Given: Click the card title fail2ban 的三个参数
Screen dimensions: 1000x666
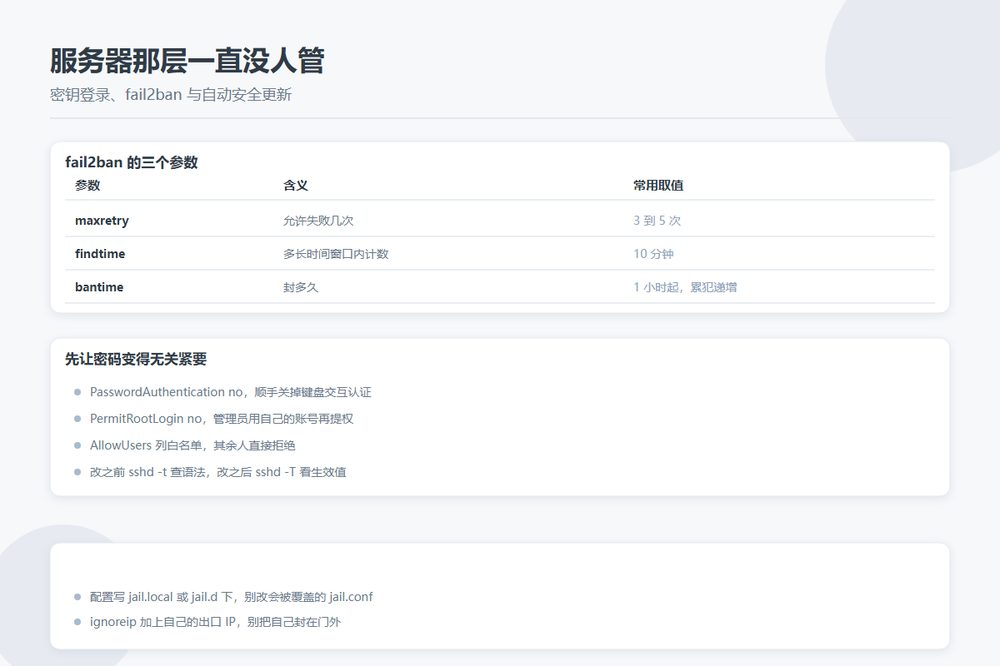Looking at the screenshot, I should point(131,163).
